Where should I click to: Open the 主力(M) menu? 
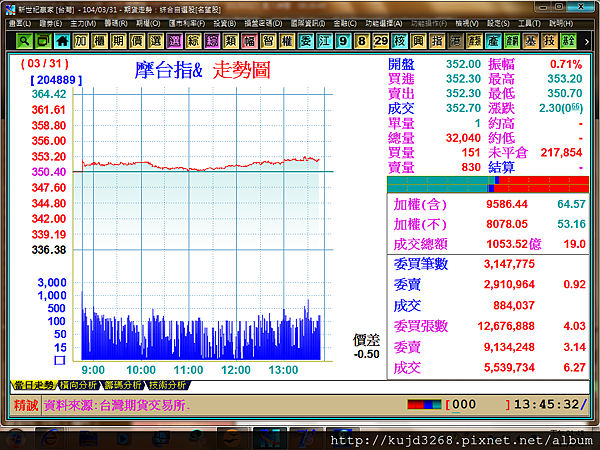83,24
